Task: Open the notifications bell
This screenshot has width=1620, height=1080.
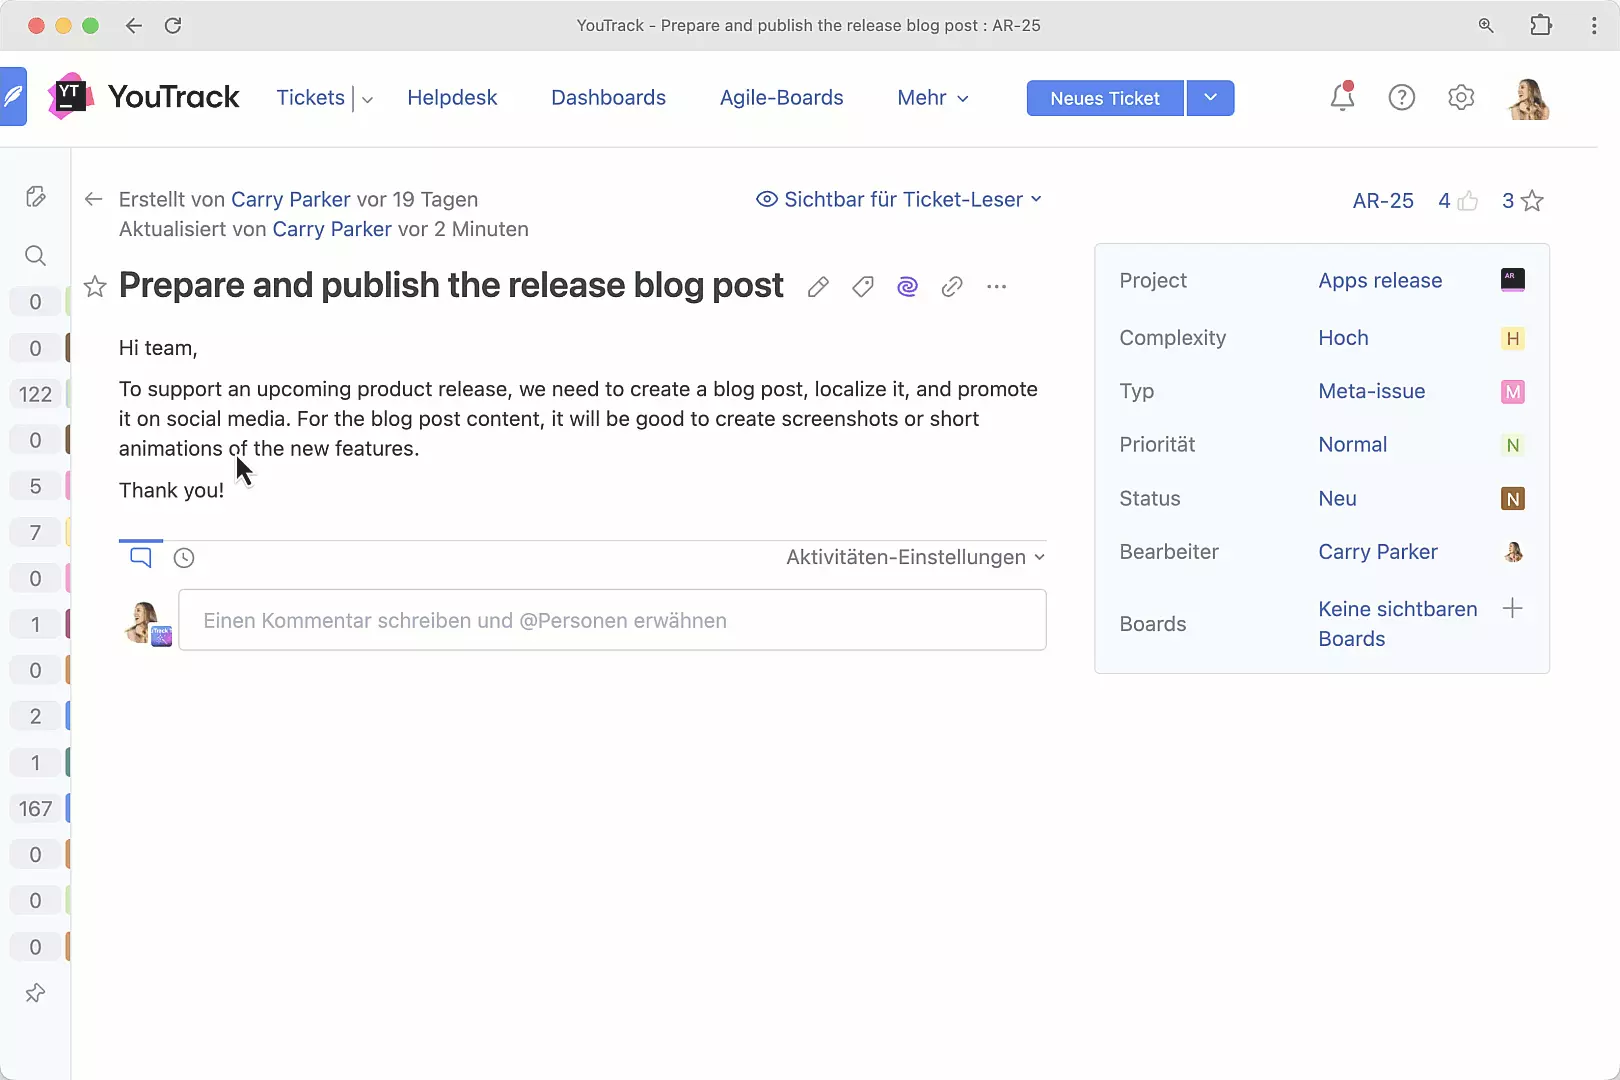Action: pyautogui.click(x=1342, y=97)
